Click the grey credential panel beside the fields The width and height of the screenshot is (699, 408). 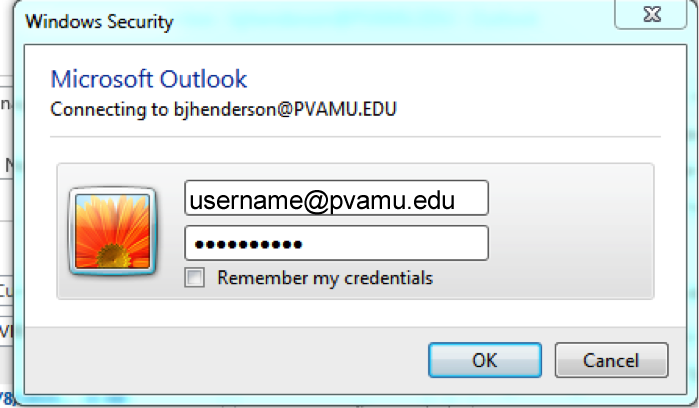[571, 231]
